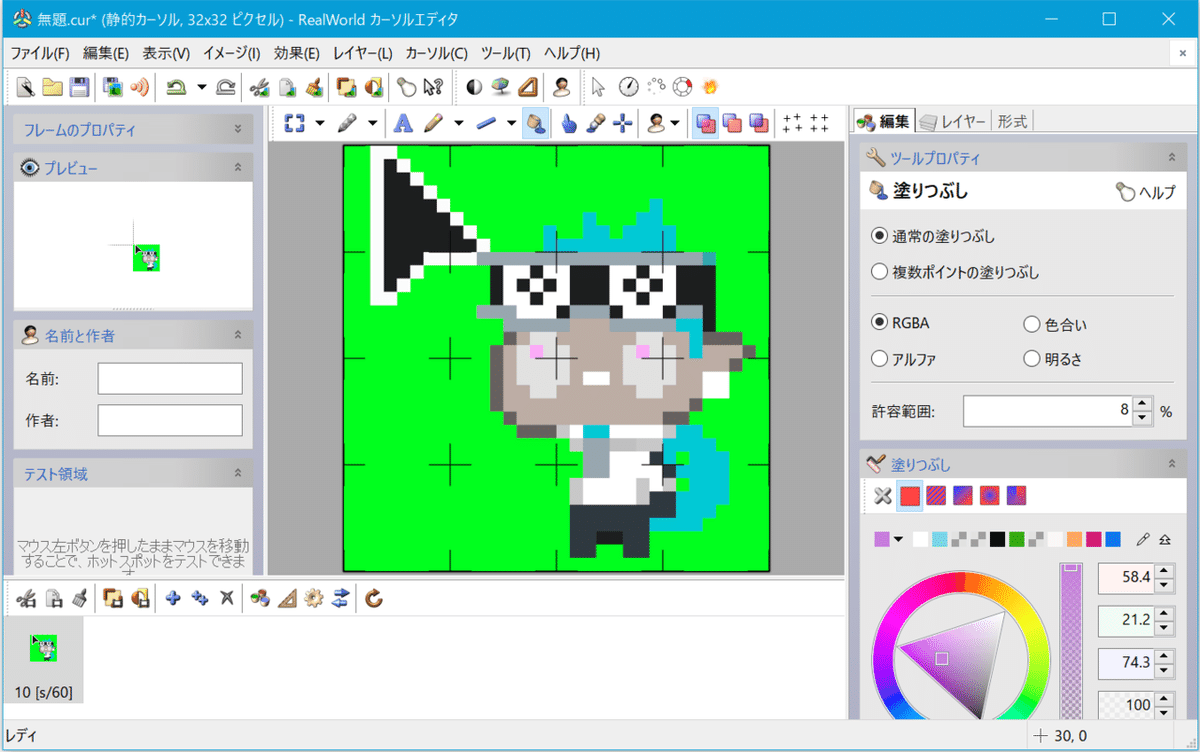Click the gear icon in the frame toolbar
1200x752 pixels.
314,598
